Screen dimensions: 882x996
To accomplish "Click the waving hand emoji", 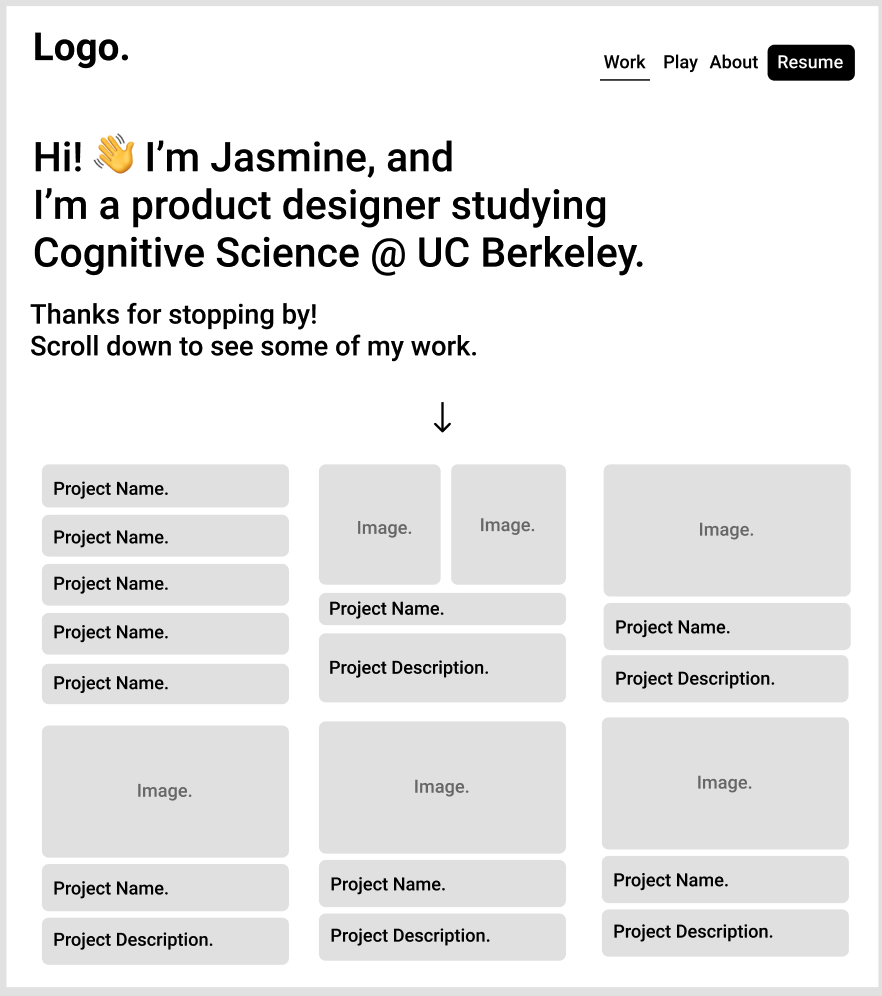I will click(x=114, y=157).
